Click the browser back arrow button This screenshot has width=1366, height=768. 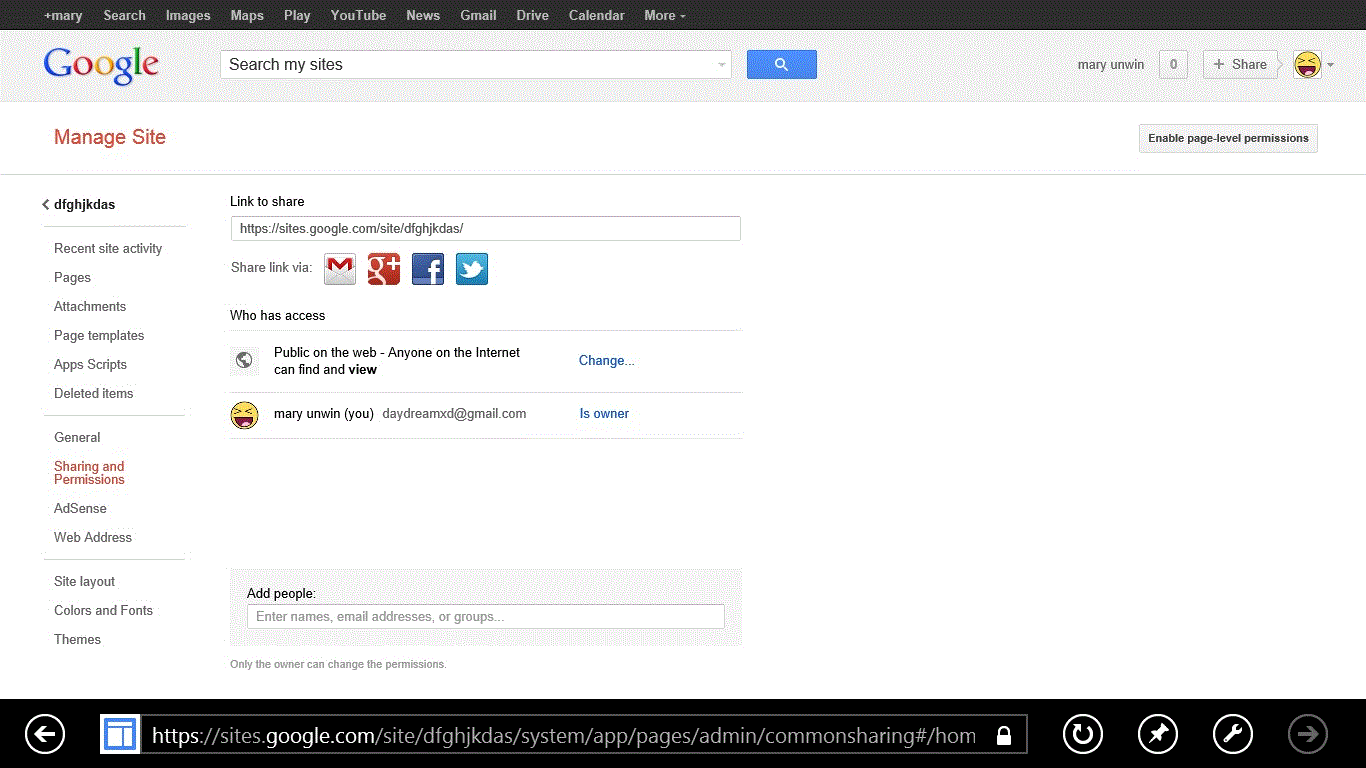(x=45, y=735)
